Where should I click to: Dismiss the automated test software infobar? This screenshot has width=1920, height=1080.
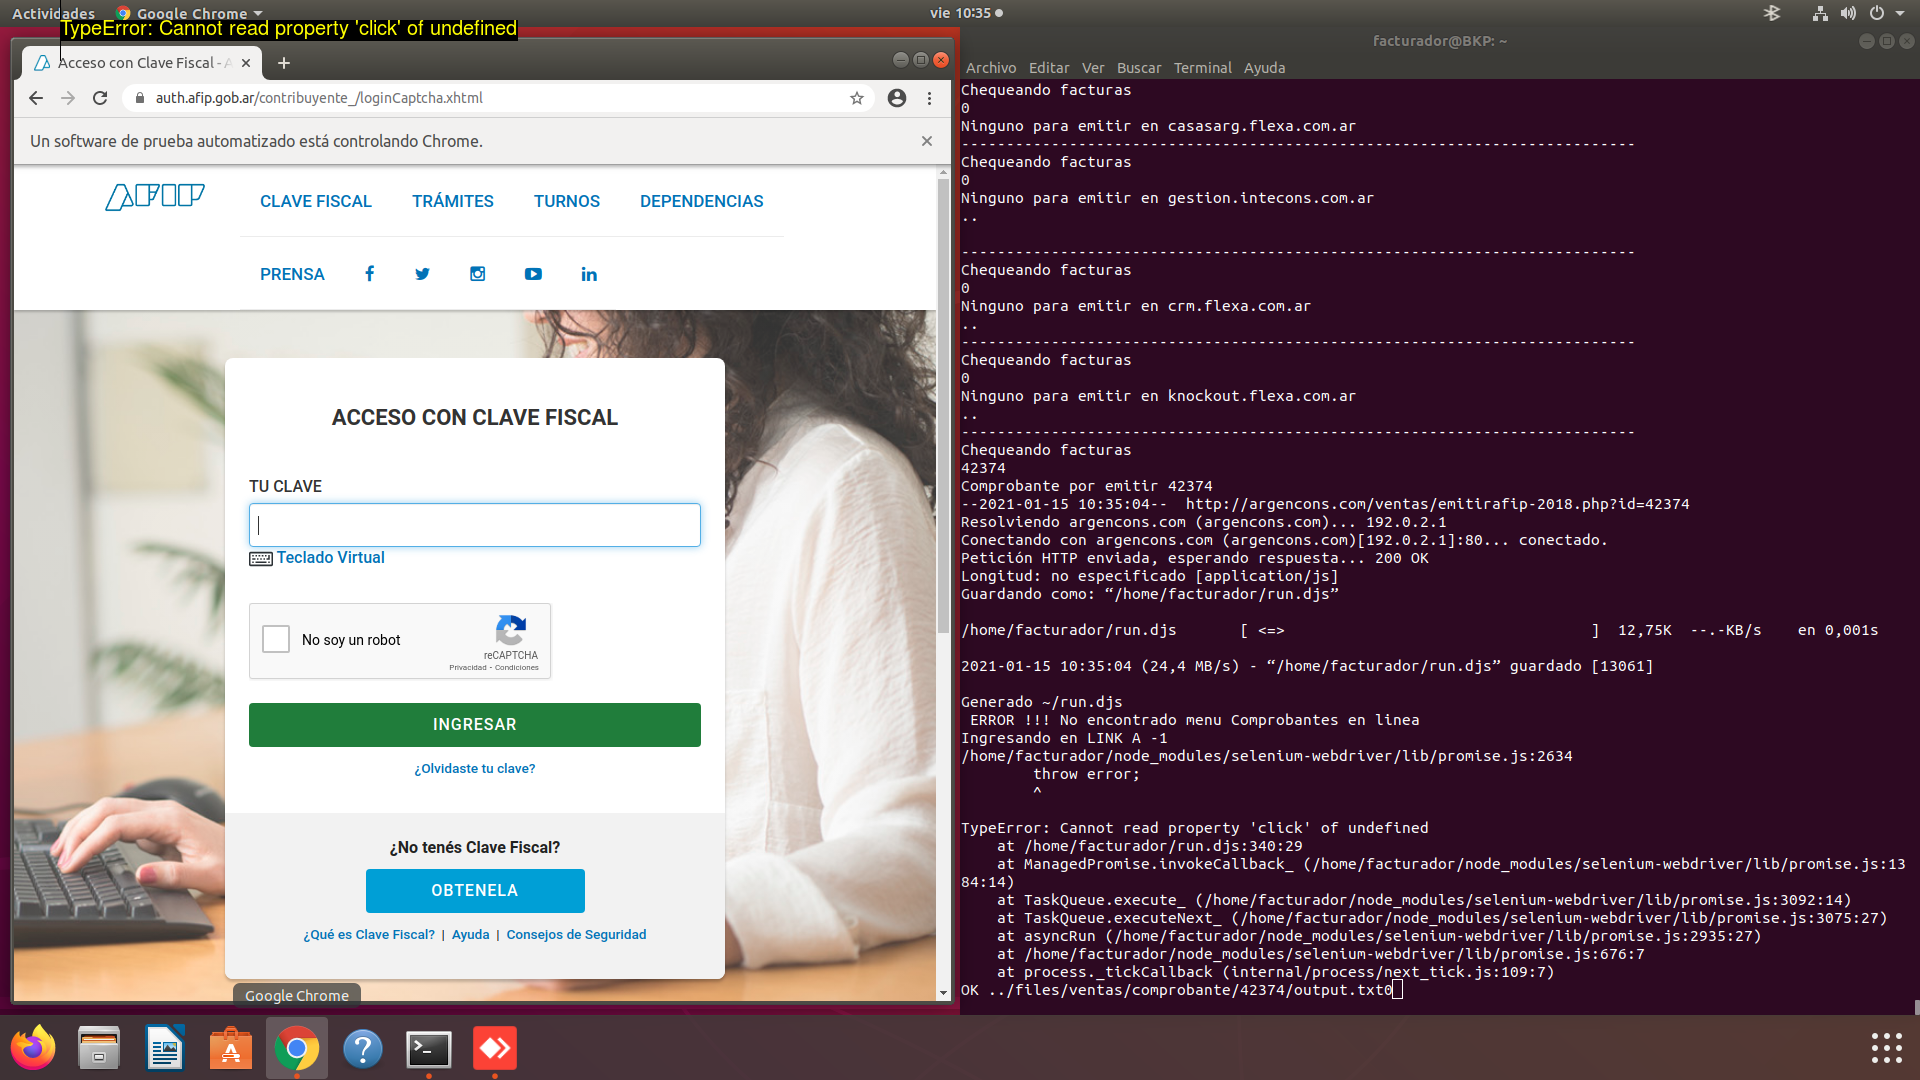[x=927, y=141]
